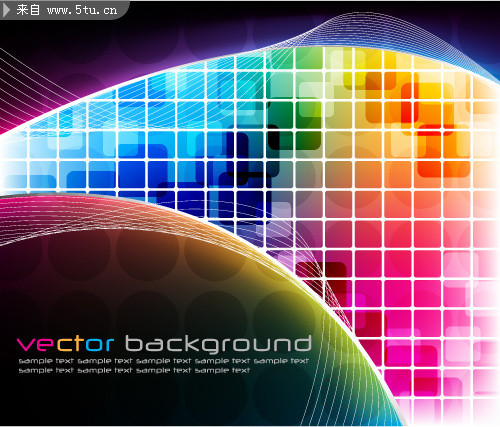Click the blue letter r in vector
The image size is (500, 427).
pyautogui.click(x=108, y=345)
